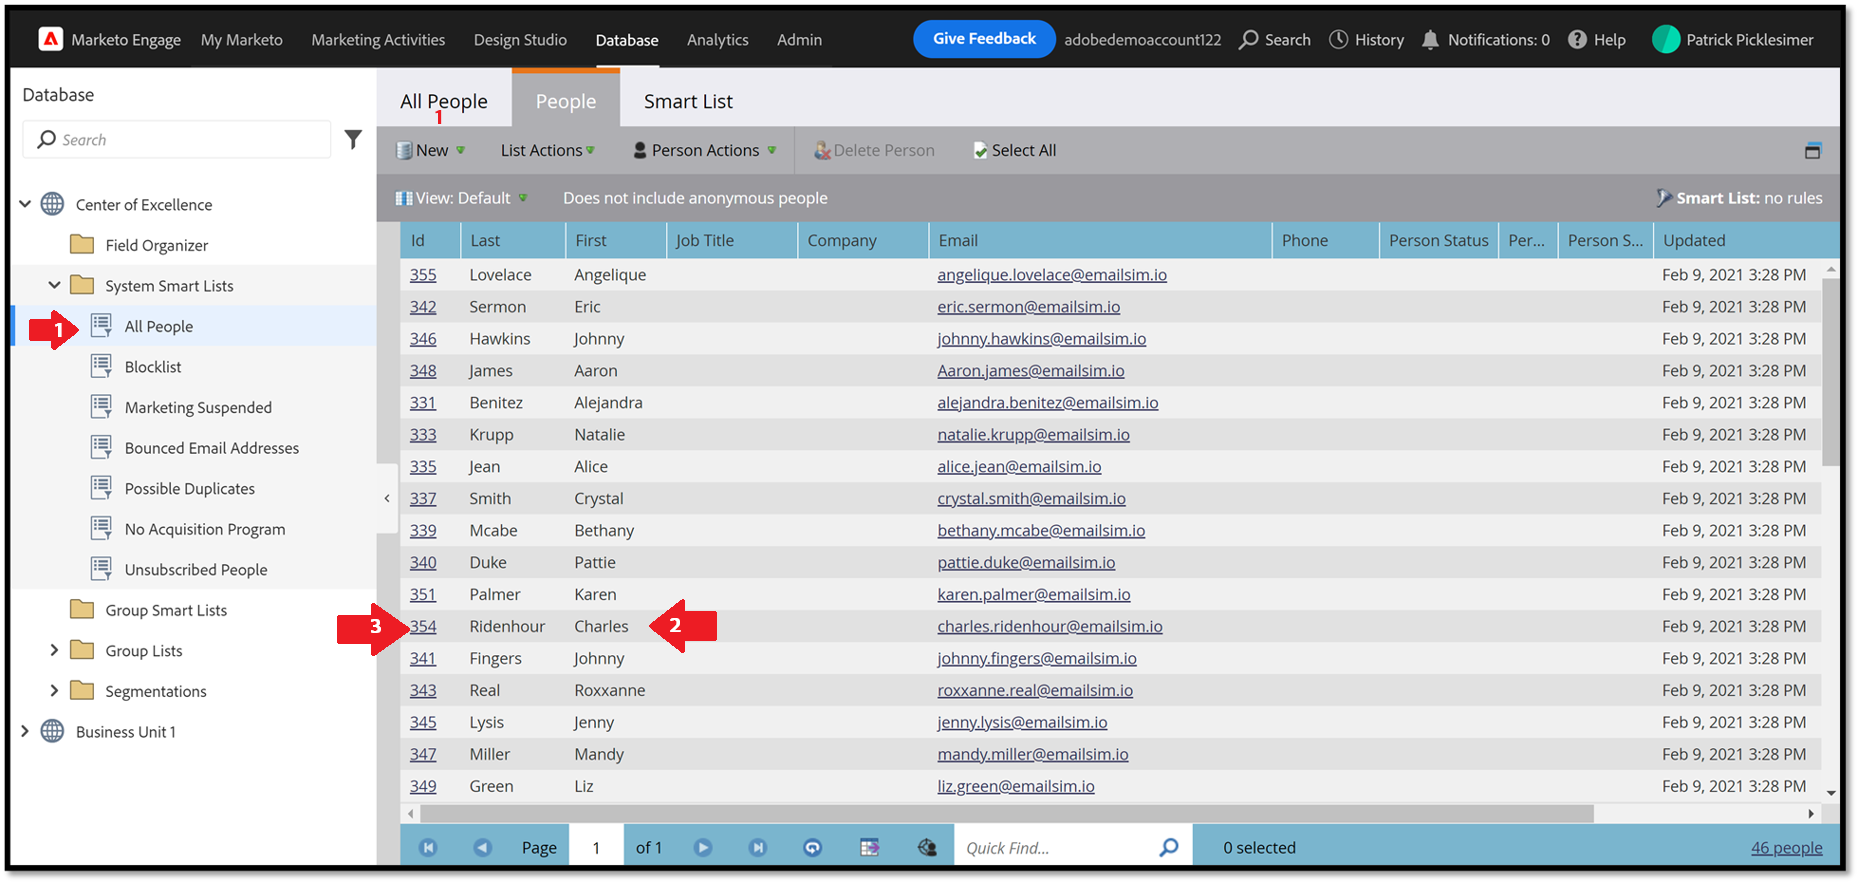Select the People tab
Screen dimensions: 1858x883
(x=566, y=101)
